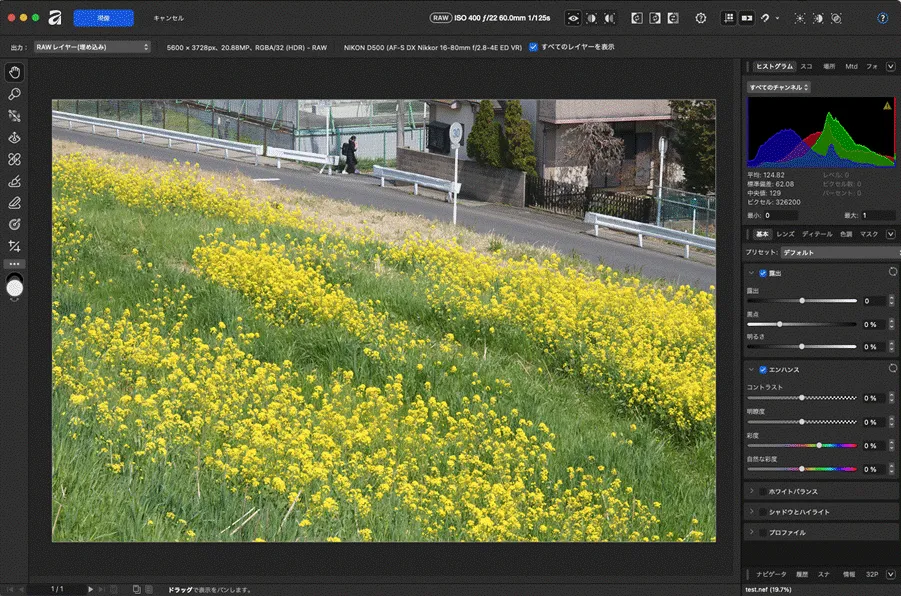901x596 pixels.
Task: Uncheck the エンハンス adjustment checkbox
Action: coord(762,370)
